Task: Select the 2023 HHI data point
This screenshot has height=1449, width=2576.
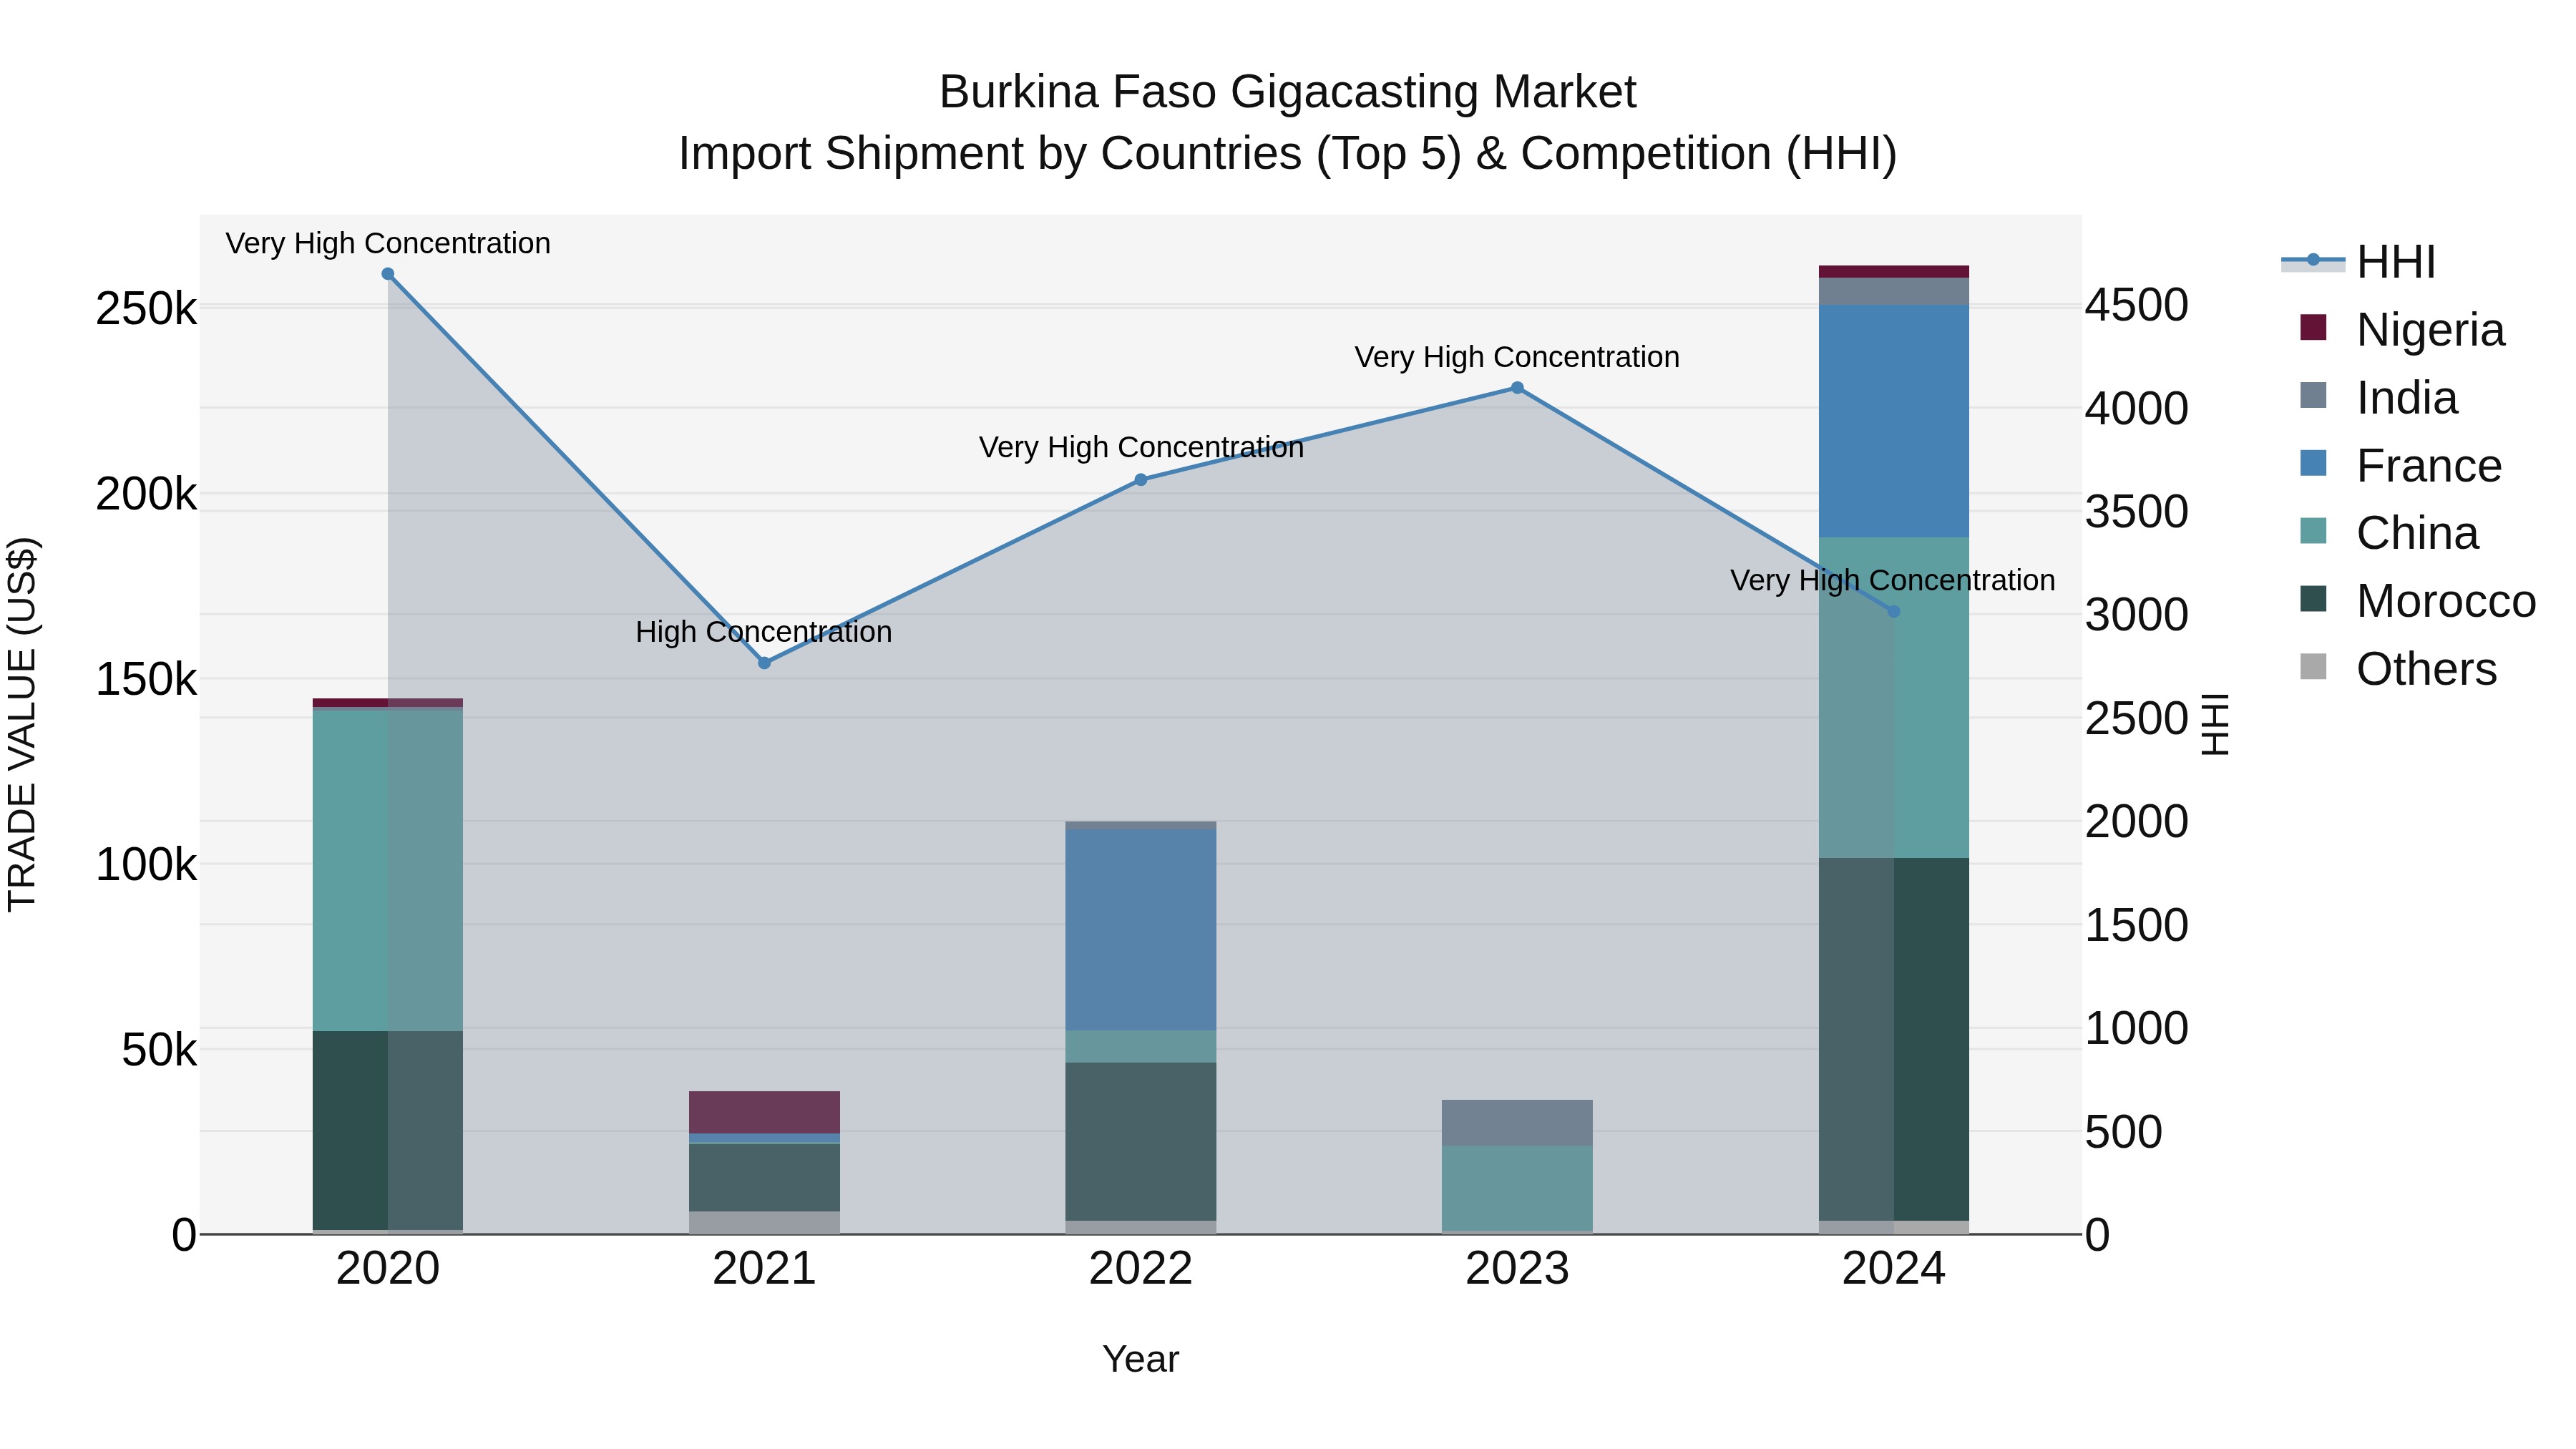Action: point(1517,388)
